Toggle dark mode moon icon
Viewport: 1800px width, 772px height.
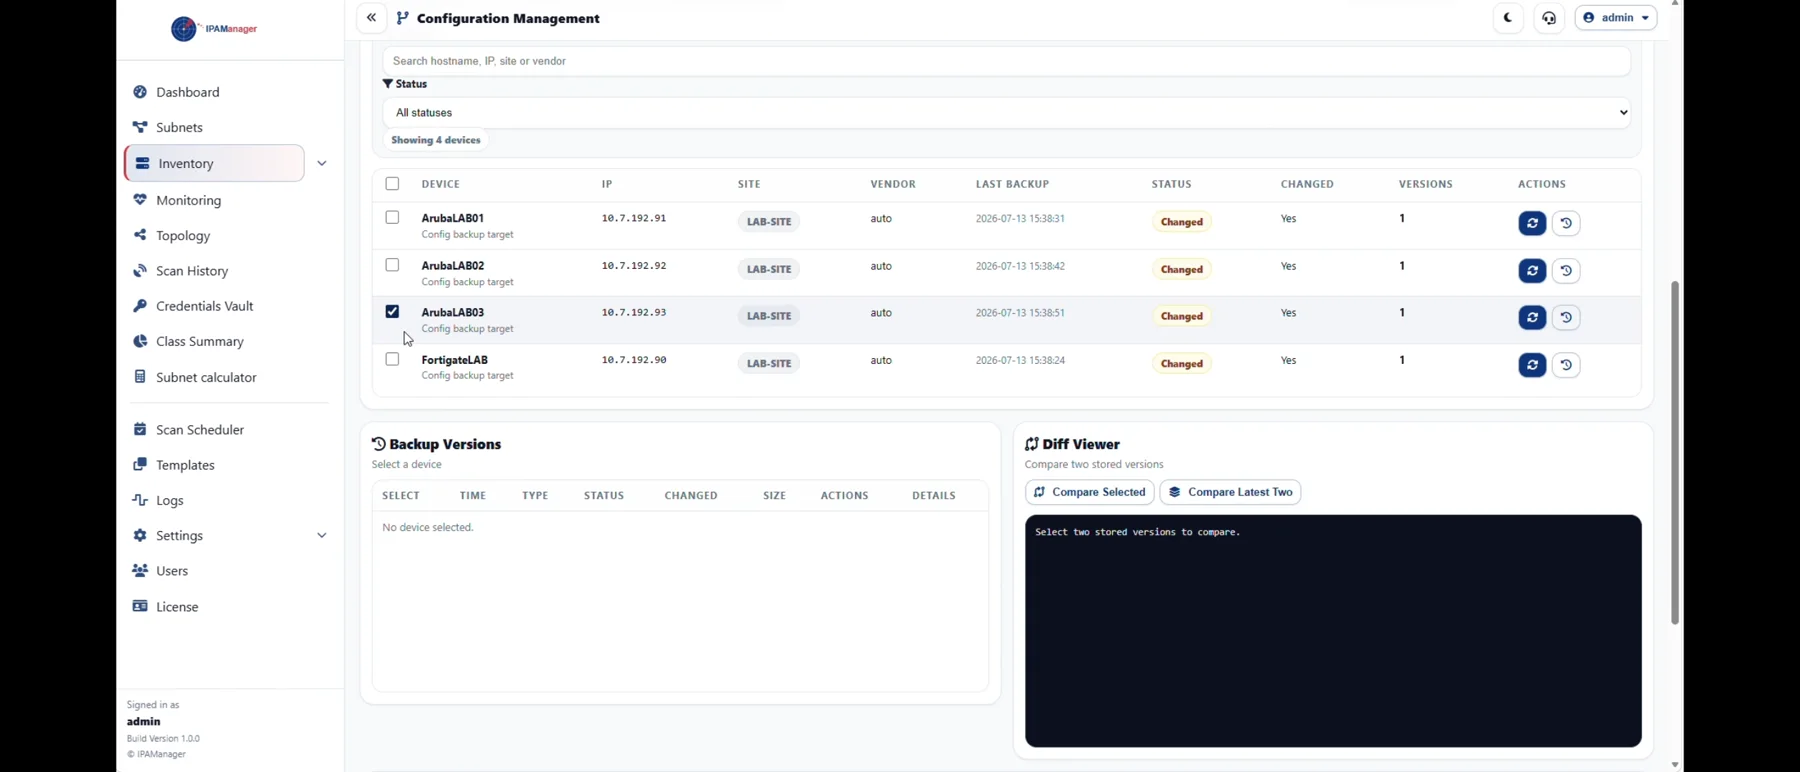(1508, 18)
